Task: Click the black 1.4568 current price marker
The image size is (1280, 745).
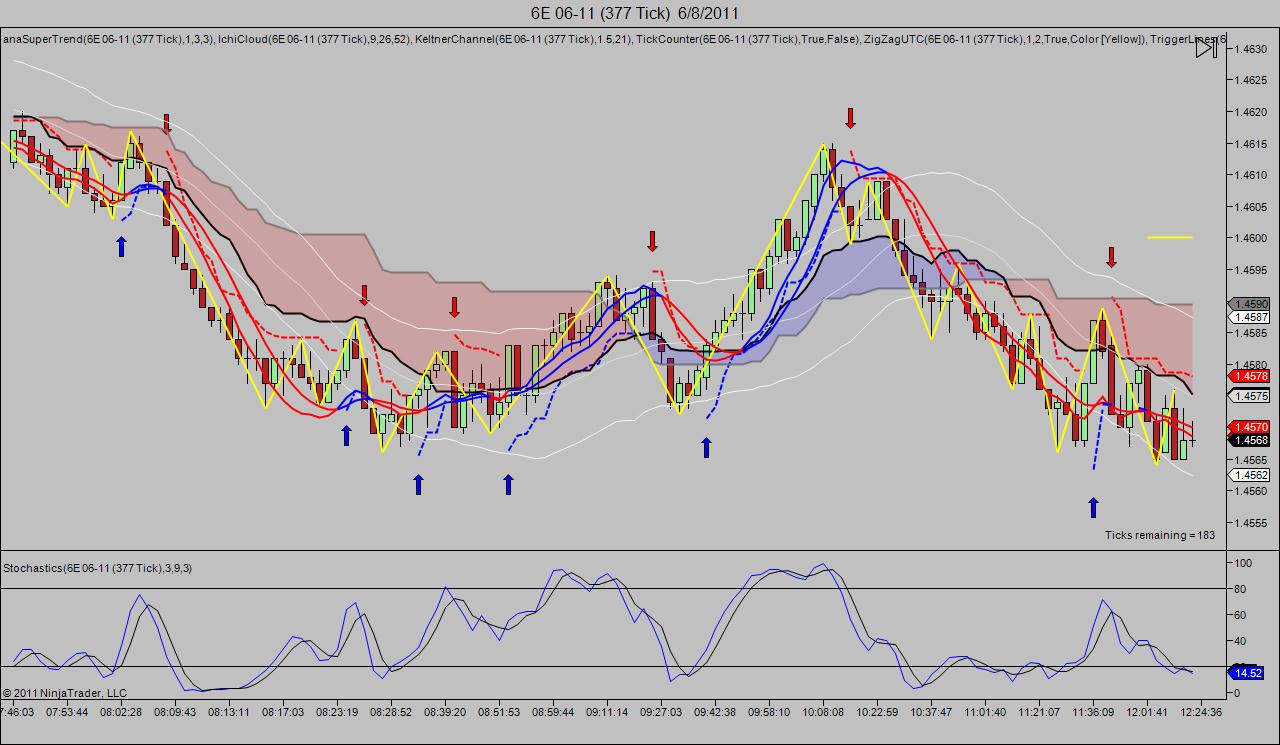Action: coord(1250,440)
